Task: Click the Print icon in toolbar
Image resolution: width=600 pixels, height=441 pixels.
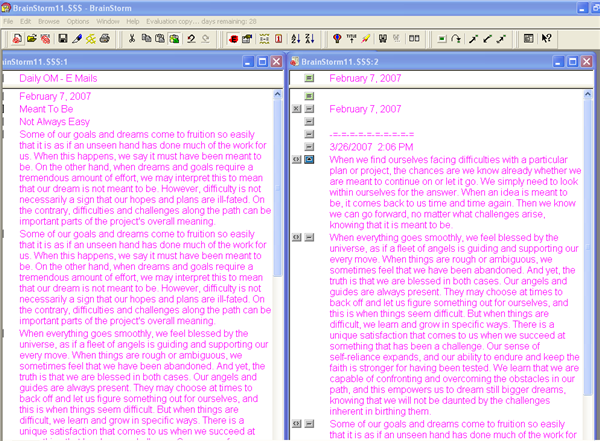Action: 104,39
